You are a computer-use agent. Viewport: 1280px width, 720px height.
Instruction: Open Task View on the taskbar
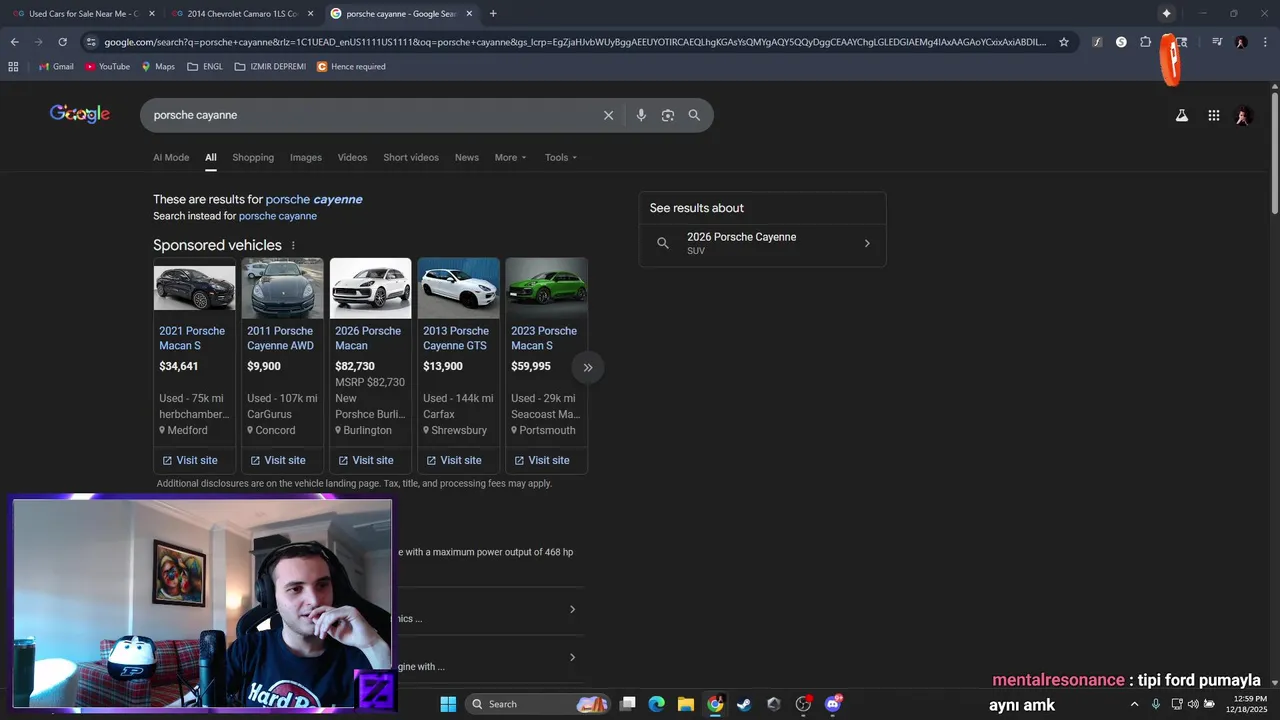point(627,704)
